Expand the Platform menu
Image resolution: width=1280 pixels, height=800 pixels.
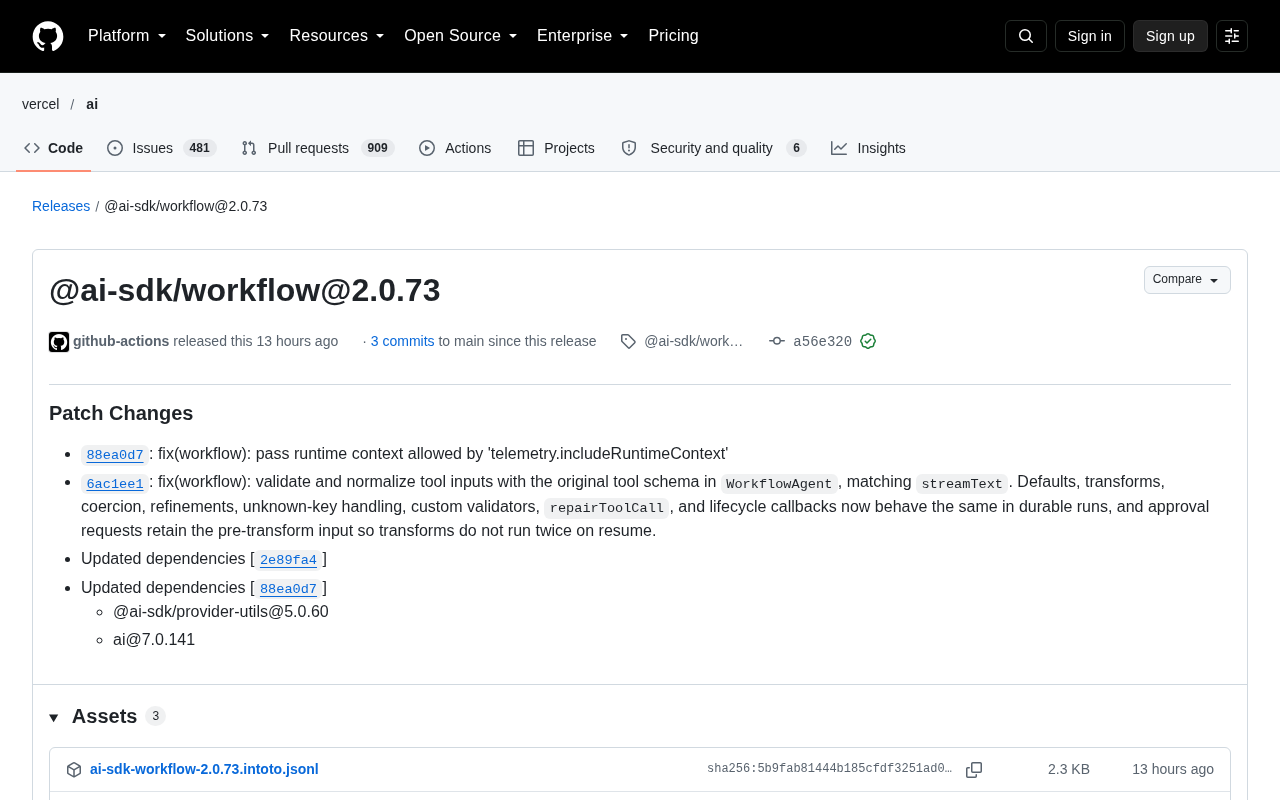[127, 36]
